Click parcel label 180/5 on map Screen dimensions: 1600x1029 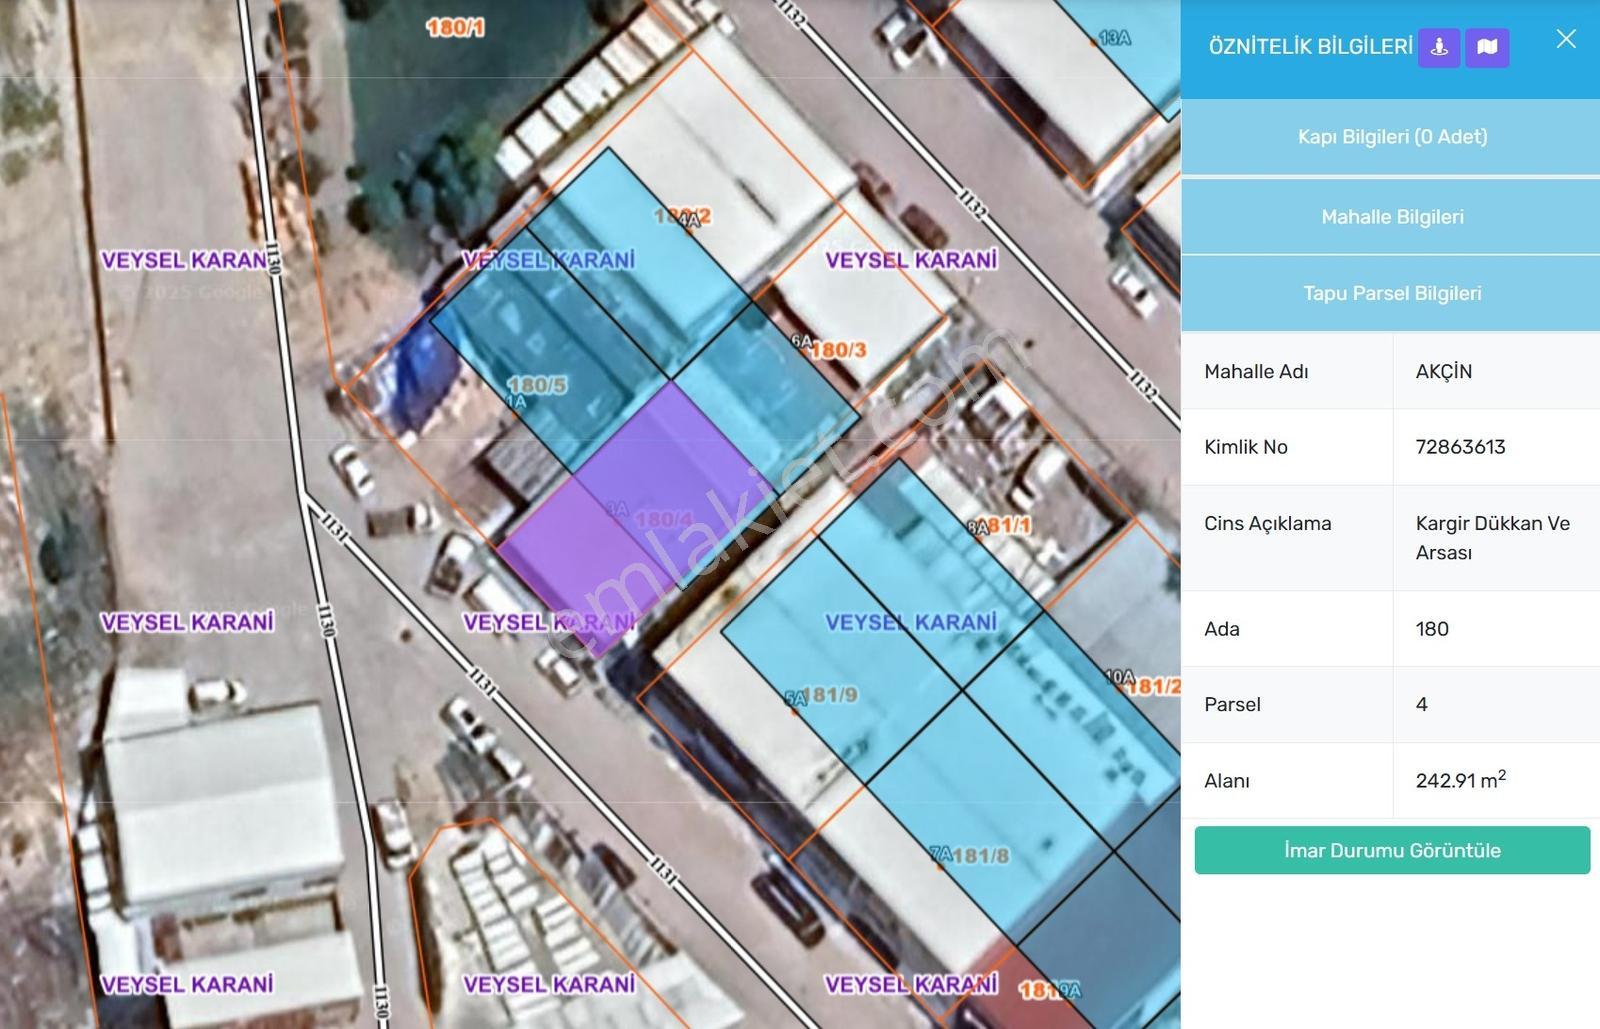pos(537,385)
